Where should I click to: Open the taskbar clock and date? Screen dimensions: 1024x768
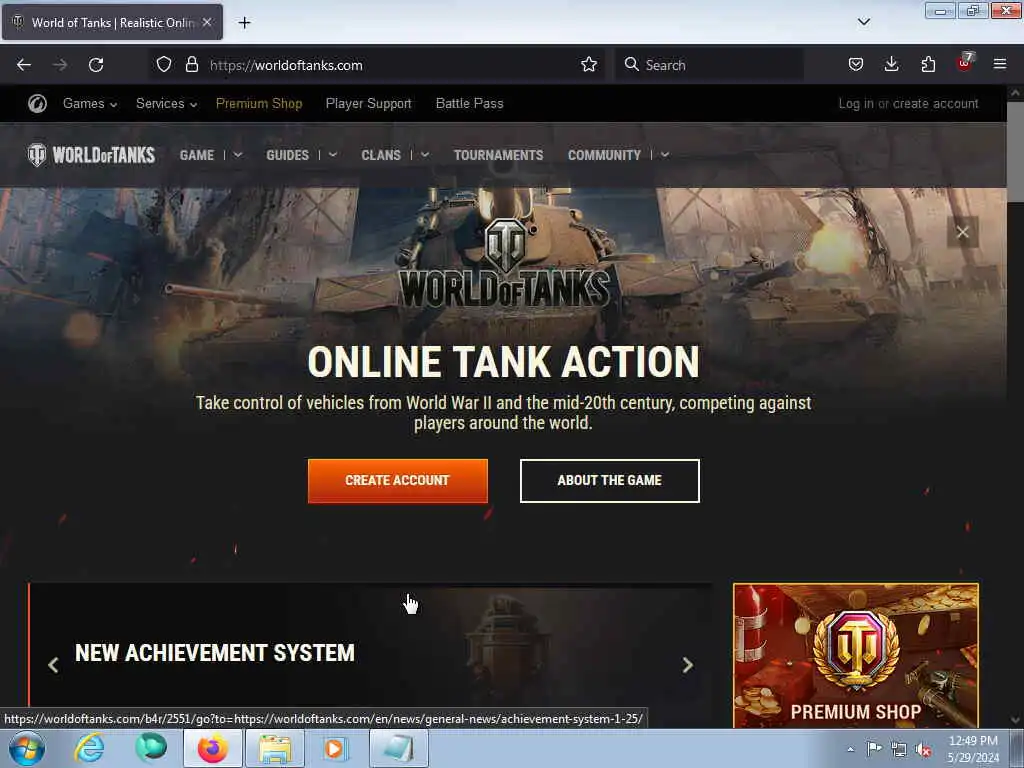tap(973, 749)
